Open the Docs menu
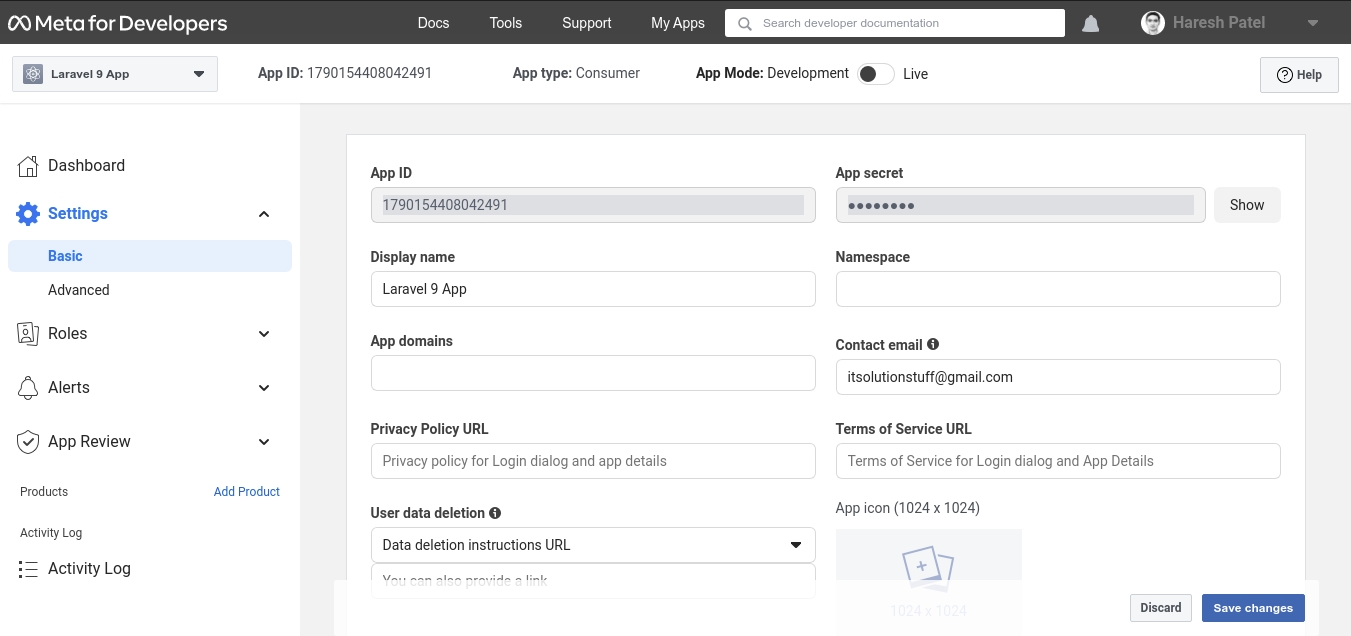Screen dimensions: 1351x636 (x=433, y=23)
